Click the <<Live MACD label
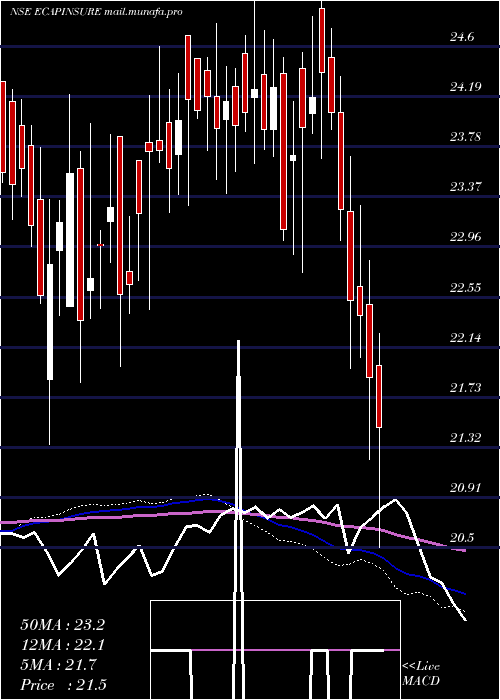This screenshot has height=700, width=500. (421, 674)
